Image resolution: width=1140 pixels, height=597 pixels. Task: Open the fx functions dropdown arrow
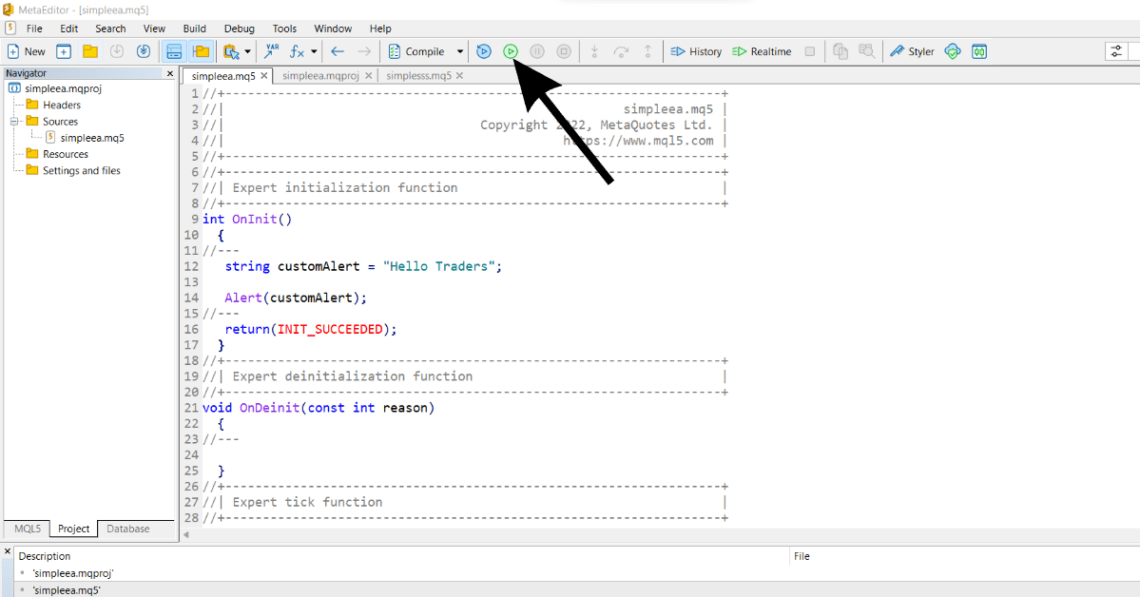coord(314,51)
